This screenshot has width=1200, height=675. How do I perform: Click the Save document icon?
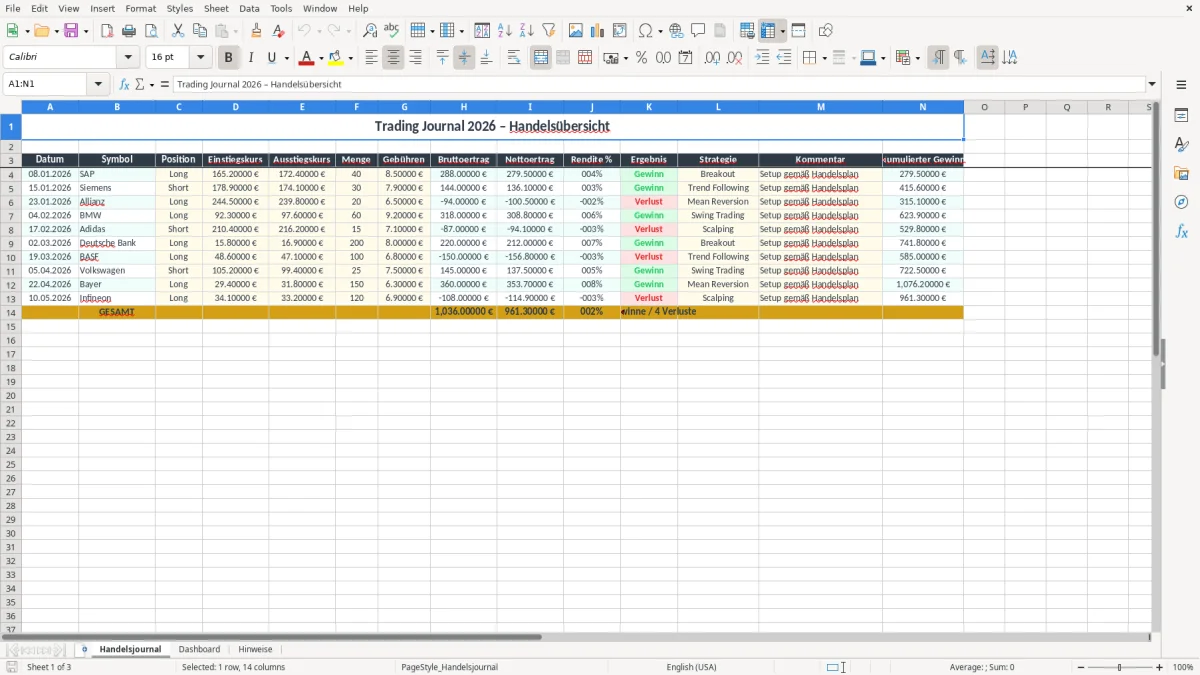tap(71, 31)
